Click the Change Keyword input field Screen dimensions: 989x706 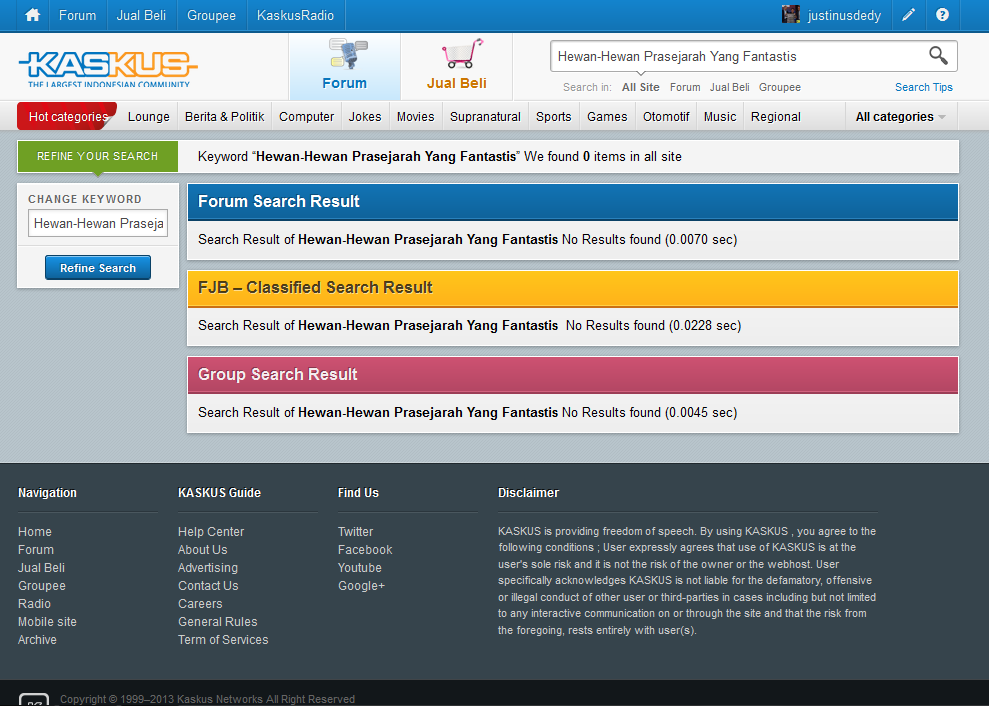(x=98, y=223)
